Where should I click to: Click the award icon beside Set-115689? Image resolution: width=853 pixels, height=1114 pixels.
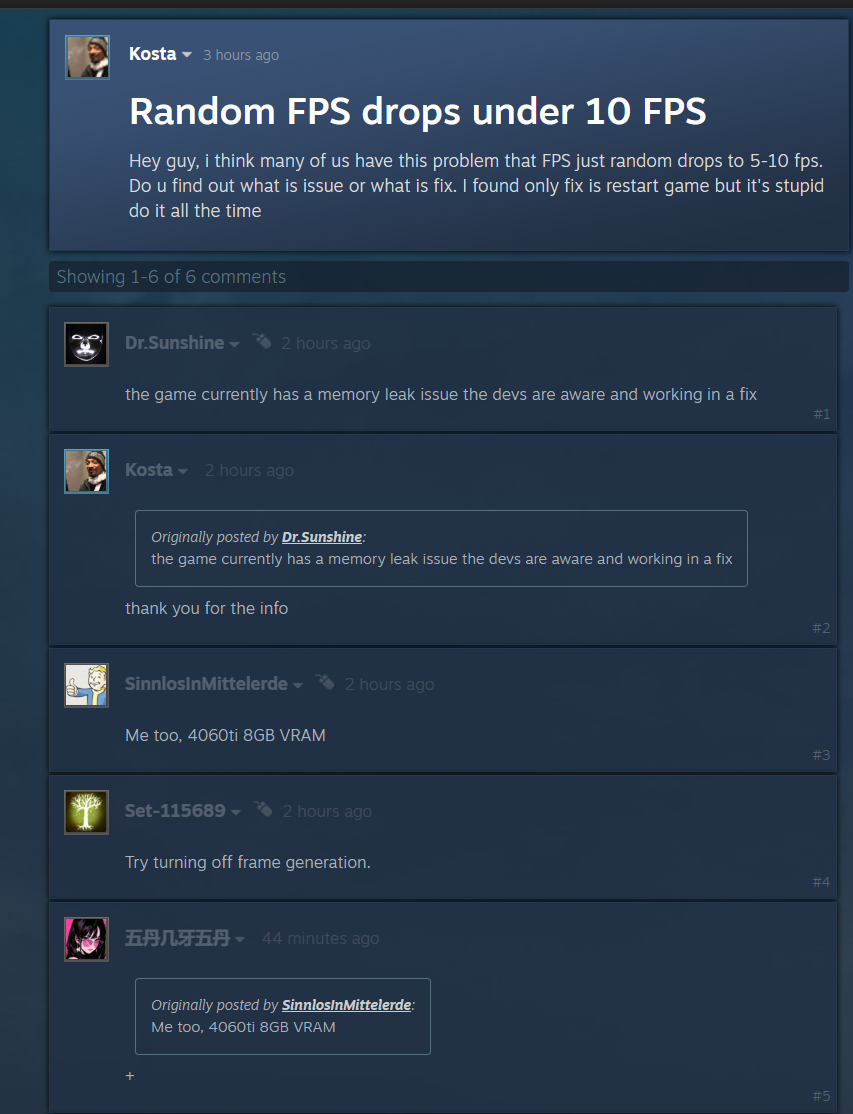[x=263, y=810]
